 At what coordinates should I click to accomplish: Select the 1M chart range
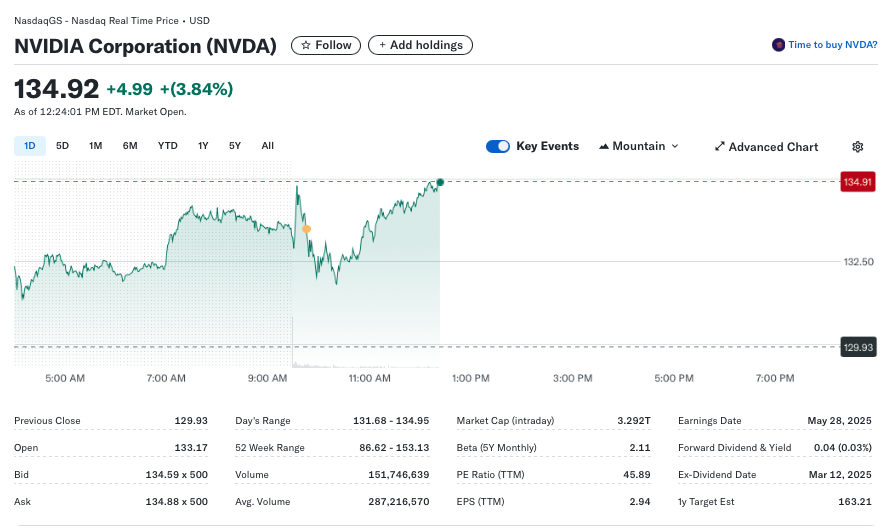click(95, 146)
